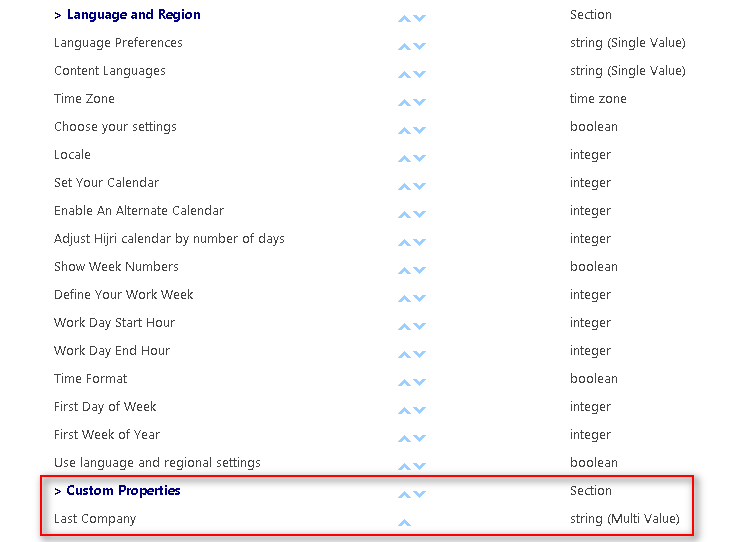Move Locale property down one row
Image resolution: width=740 pixels, height=542 pixels.
click(x=419, y=158)
